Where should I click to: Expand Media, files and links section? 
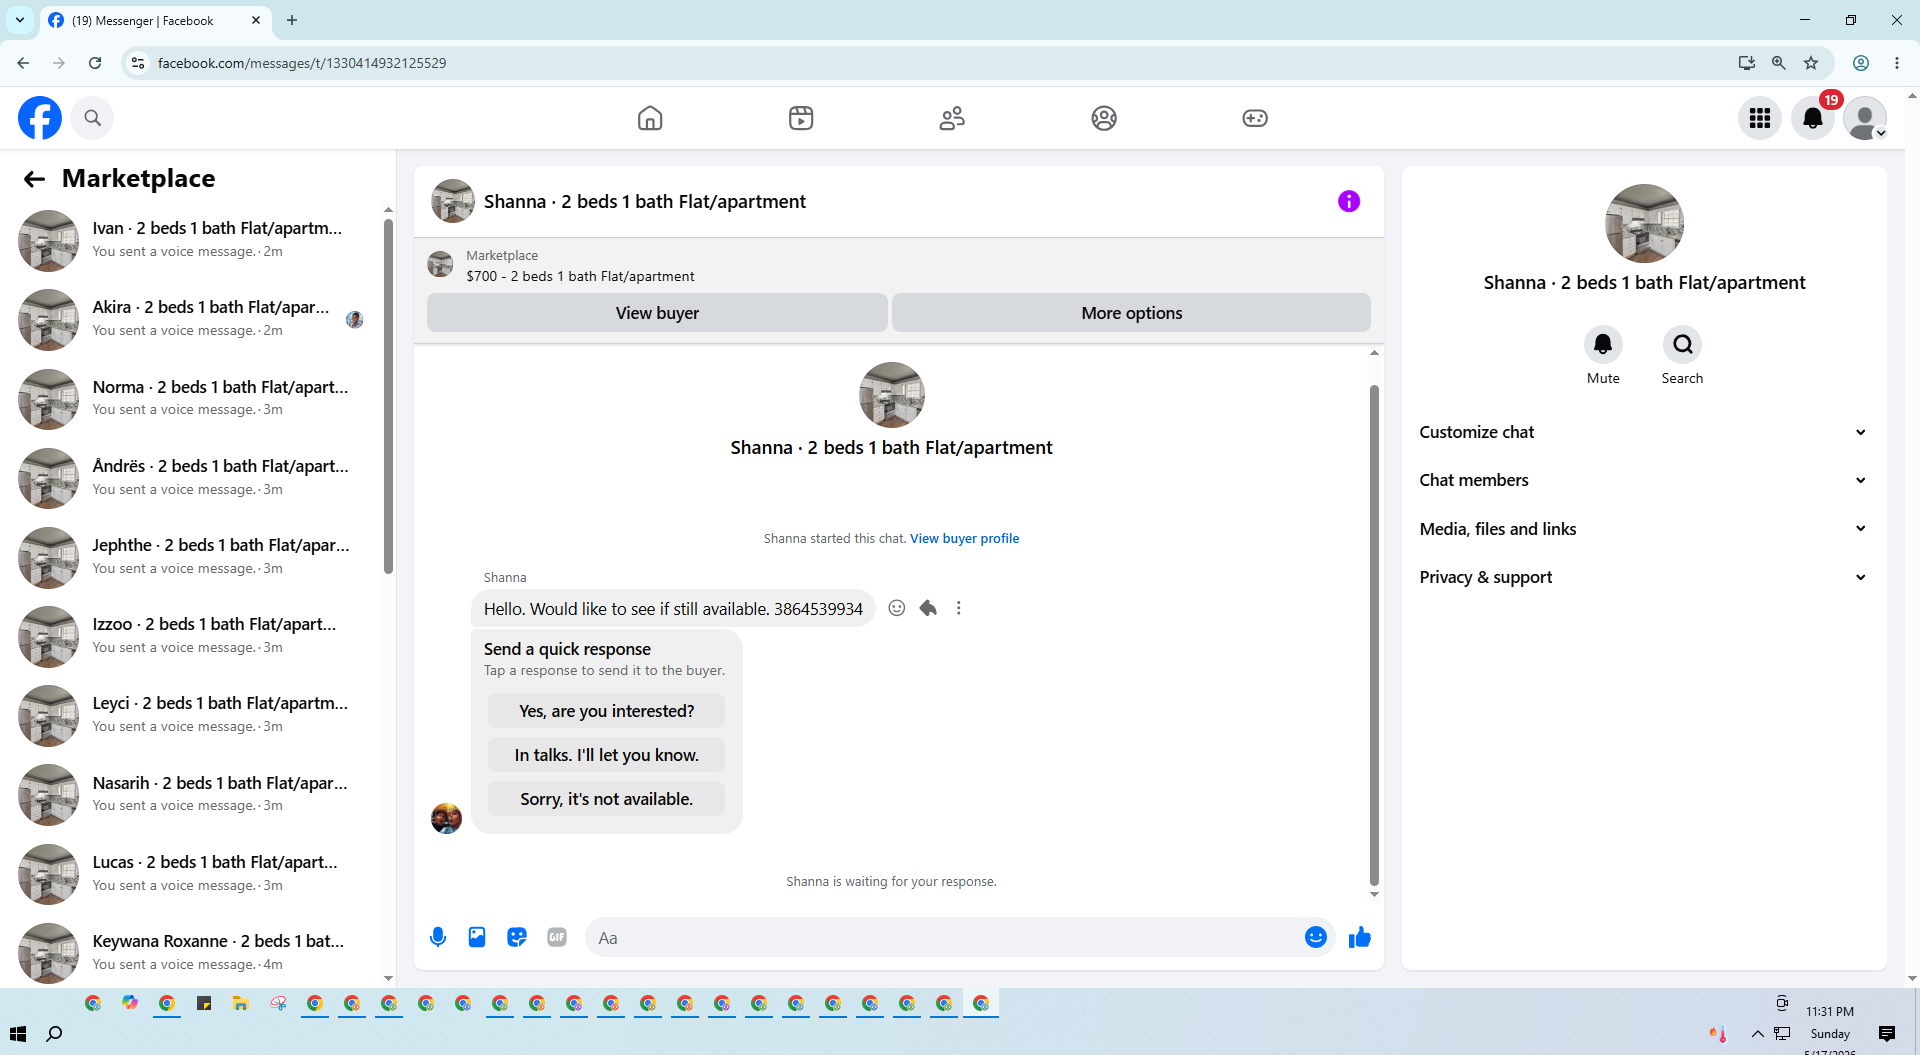pos(1644,529)
